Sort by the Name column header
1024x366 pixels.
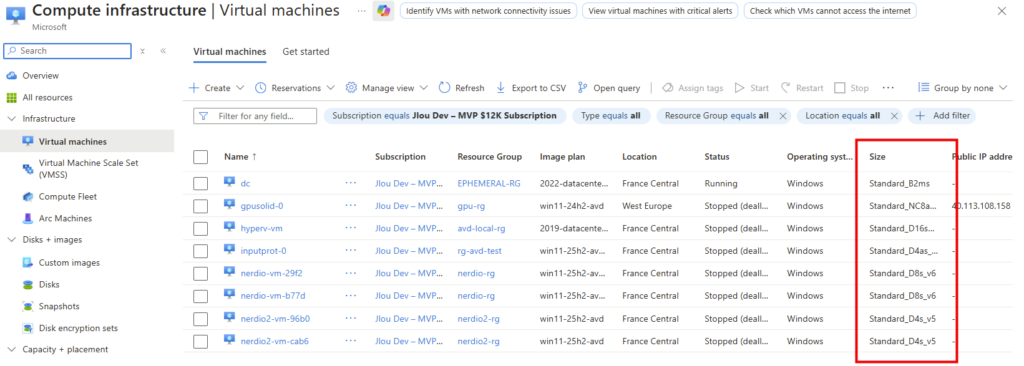(240, 157)
